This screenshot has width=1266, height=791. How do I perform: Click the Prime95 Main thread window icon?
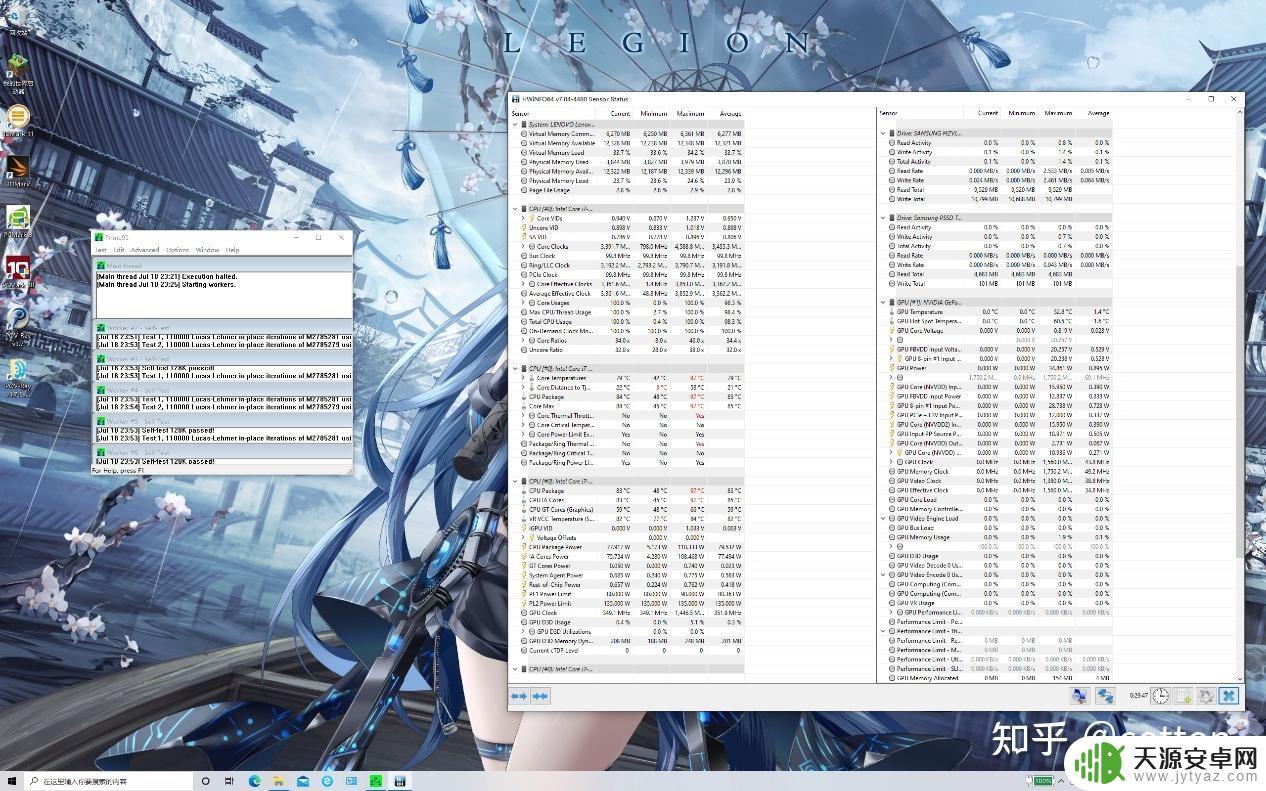click(x=100, y=266)
